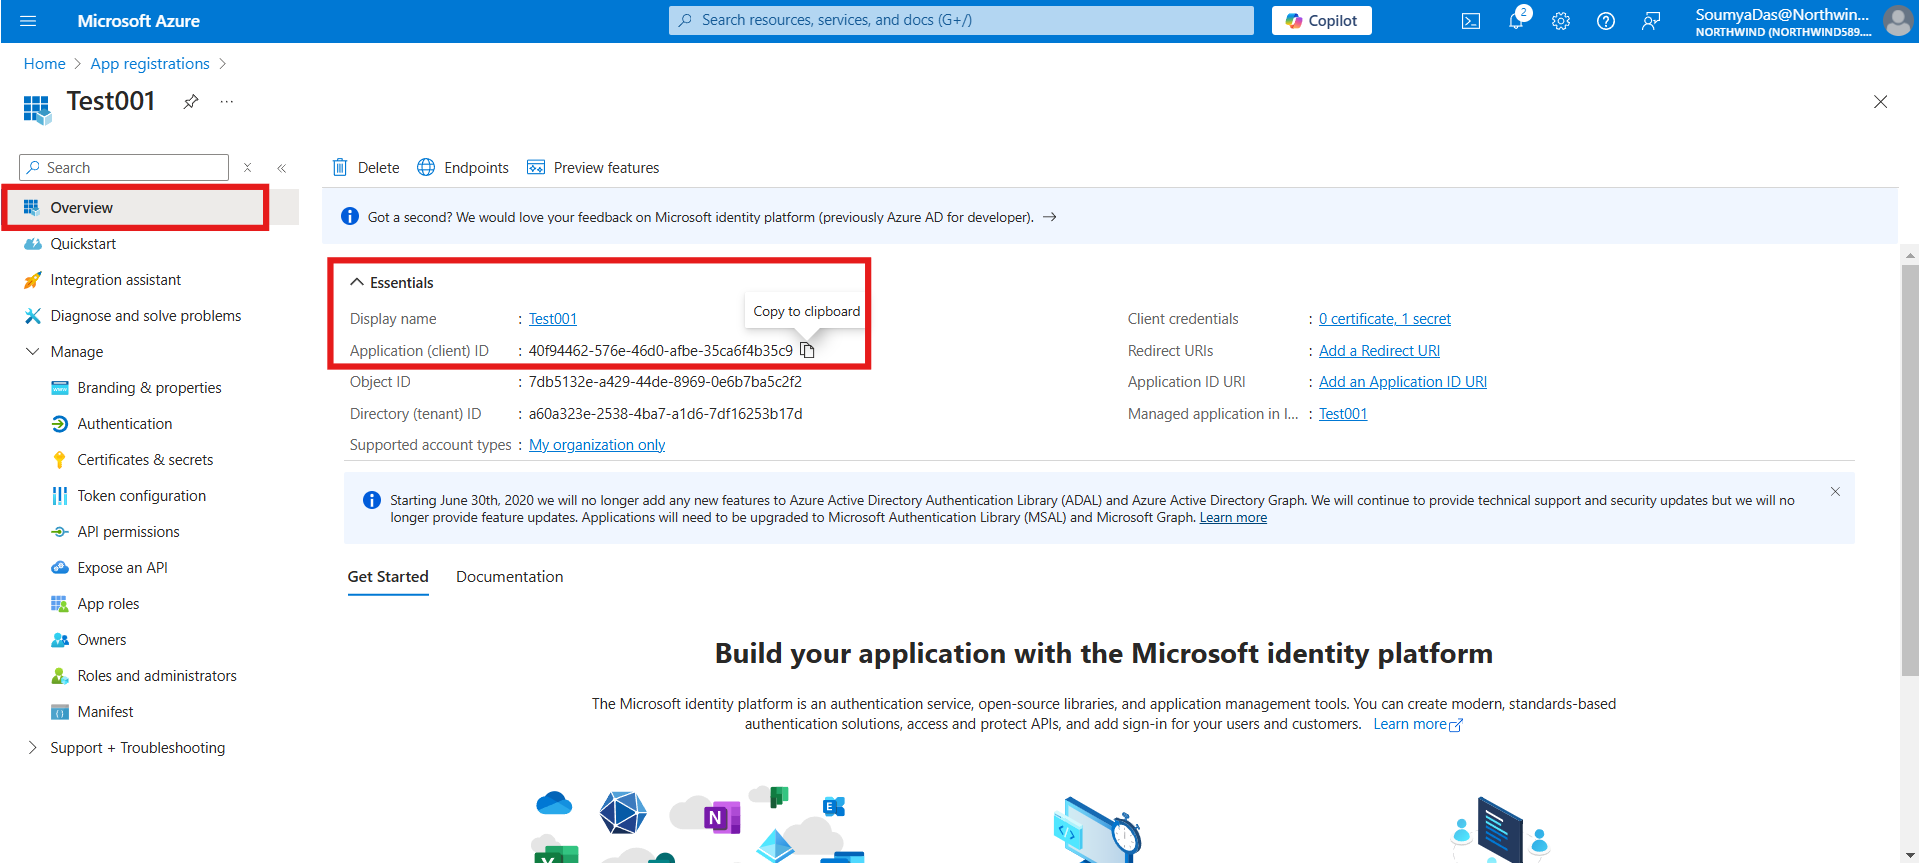
Task: Open the feedback icon in header
Action: (x=1651, y=21)
